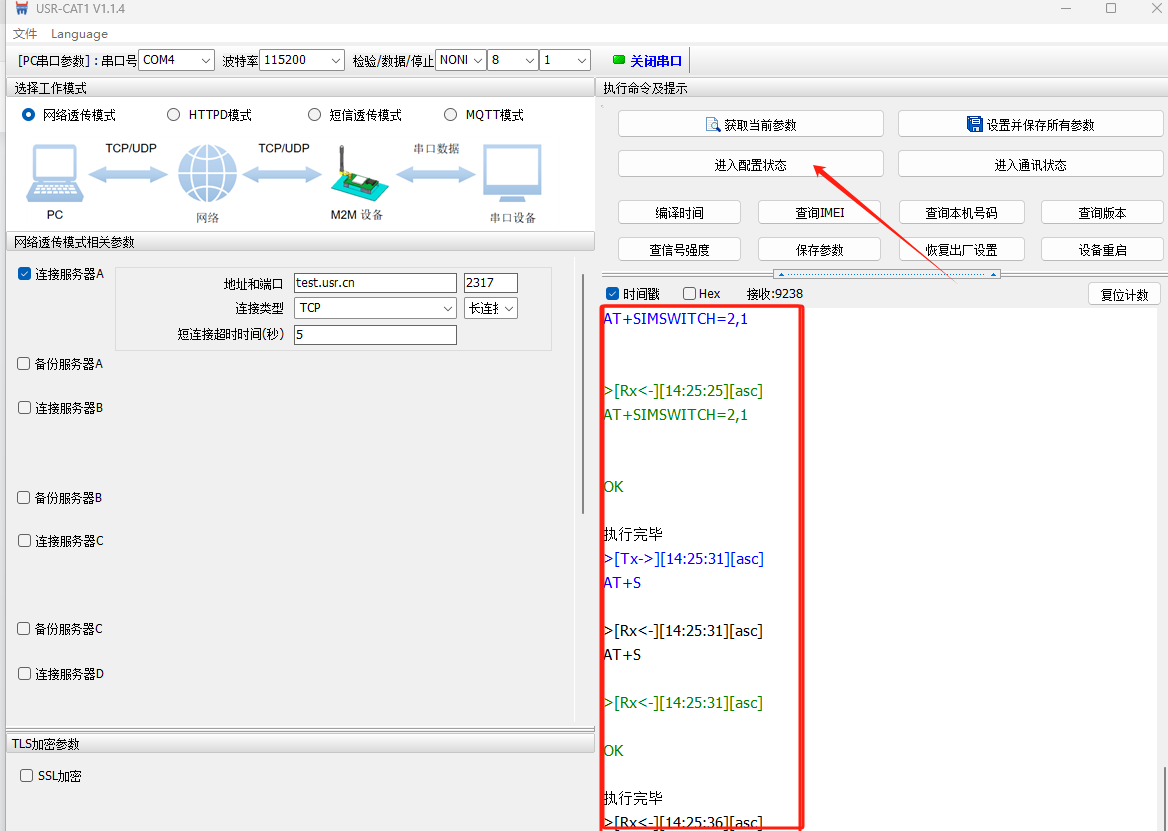Screen dimensions: 1168x831
Task: Toggle Hex display checkbox
Action: tap(689, 293)
